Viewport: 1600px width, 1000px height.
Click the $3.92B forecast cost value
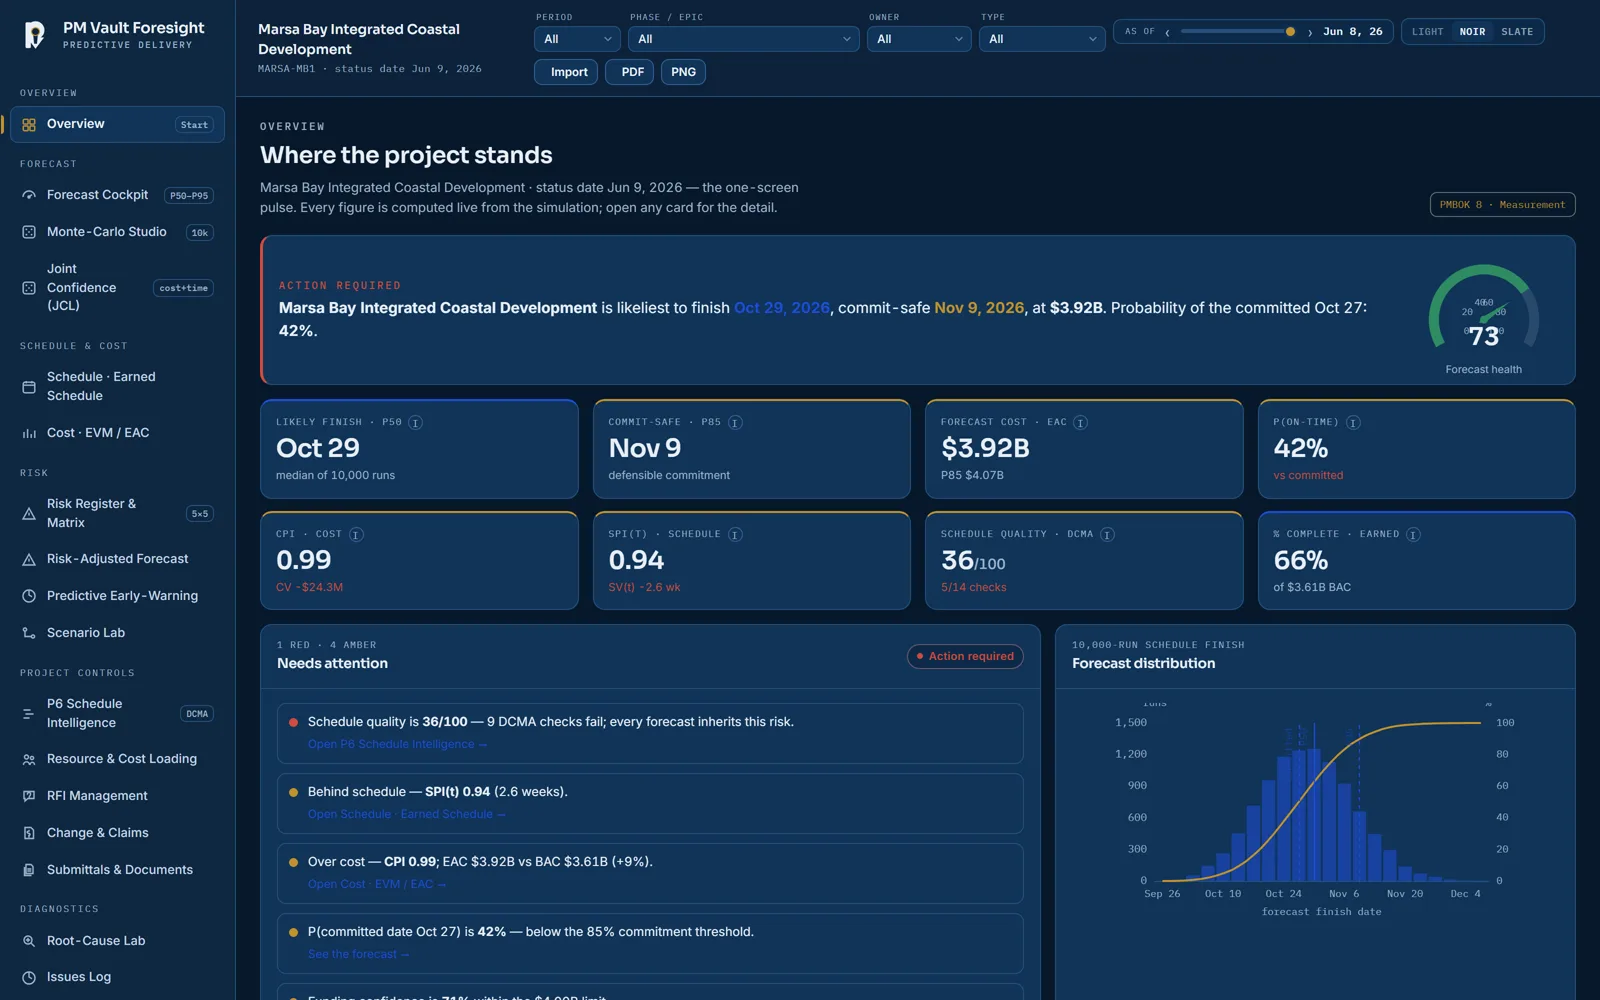985,448
